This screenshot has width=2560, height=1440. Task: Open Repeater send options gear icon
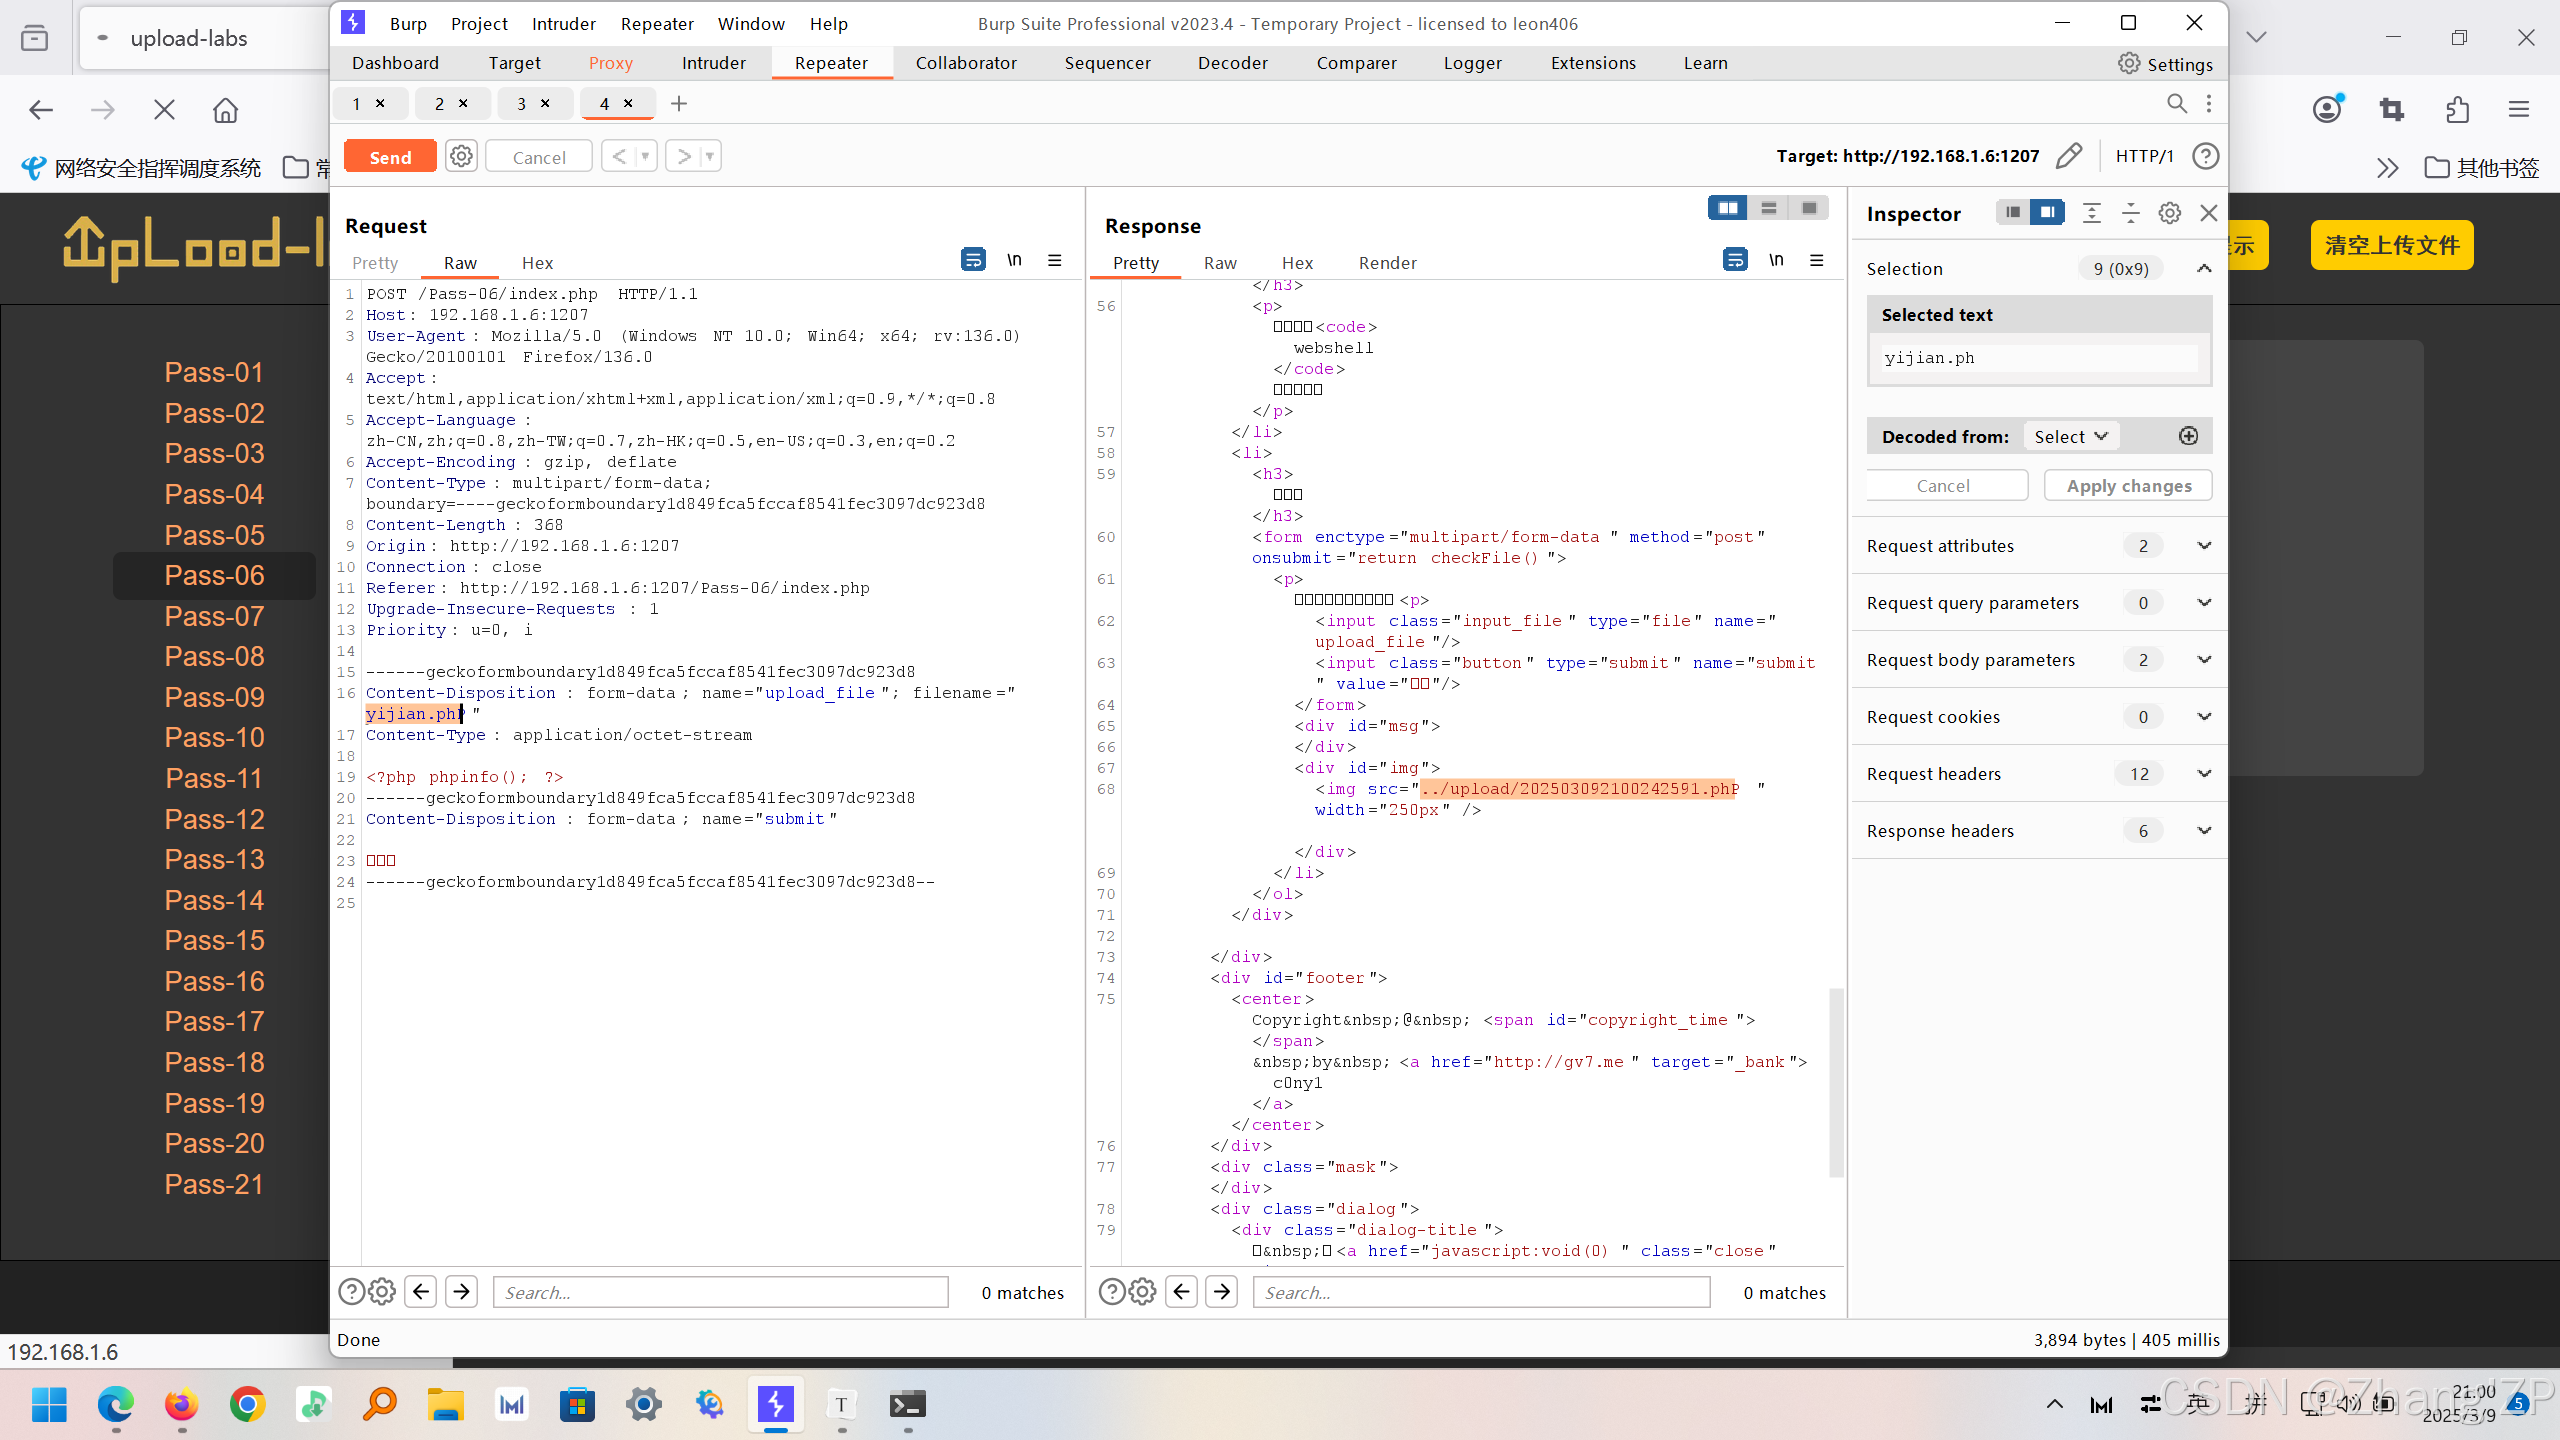pos(461,156)
